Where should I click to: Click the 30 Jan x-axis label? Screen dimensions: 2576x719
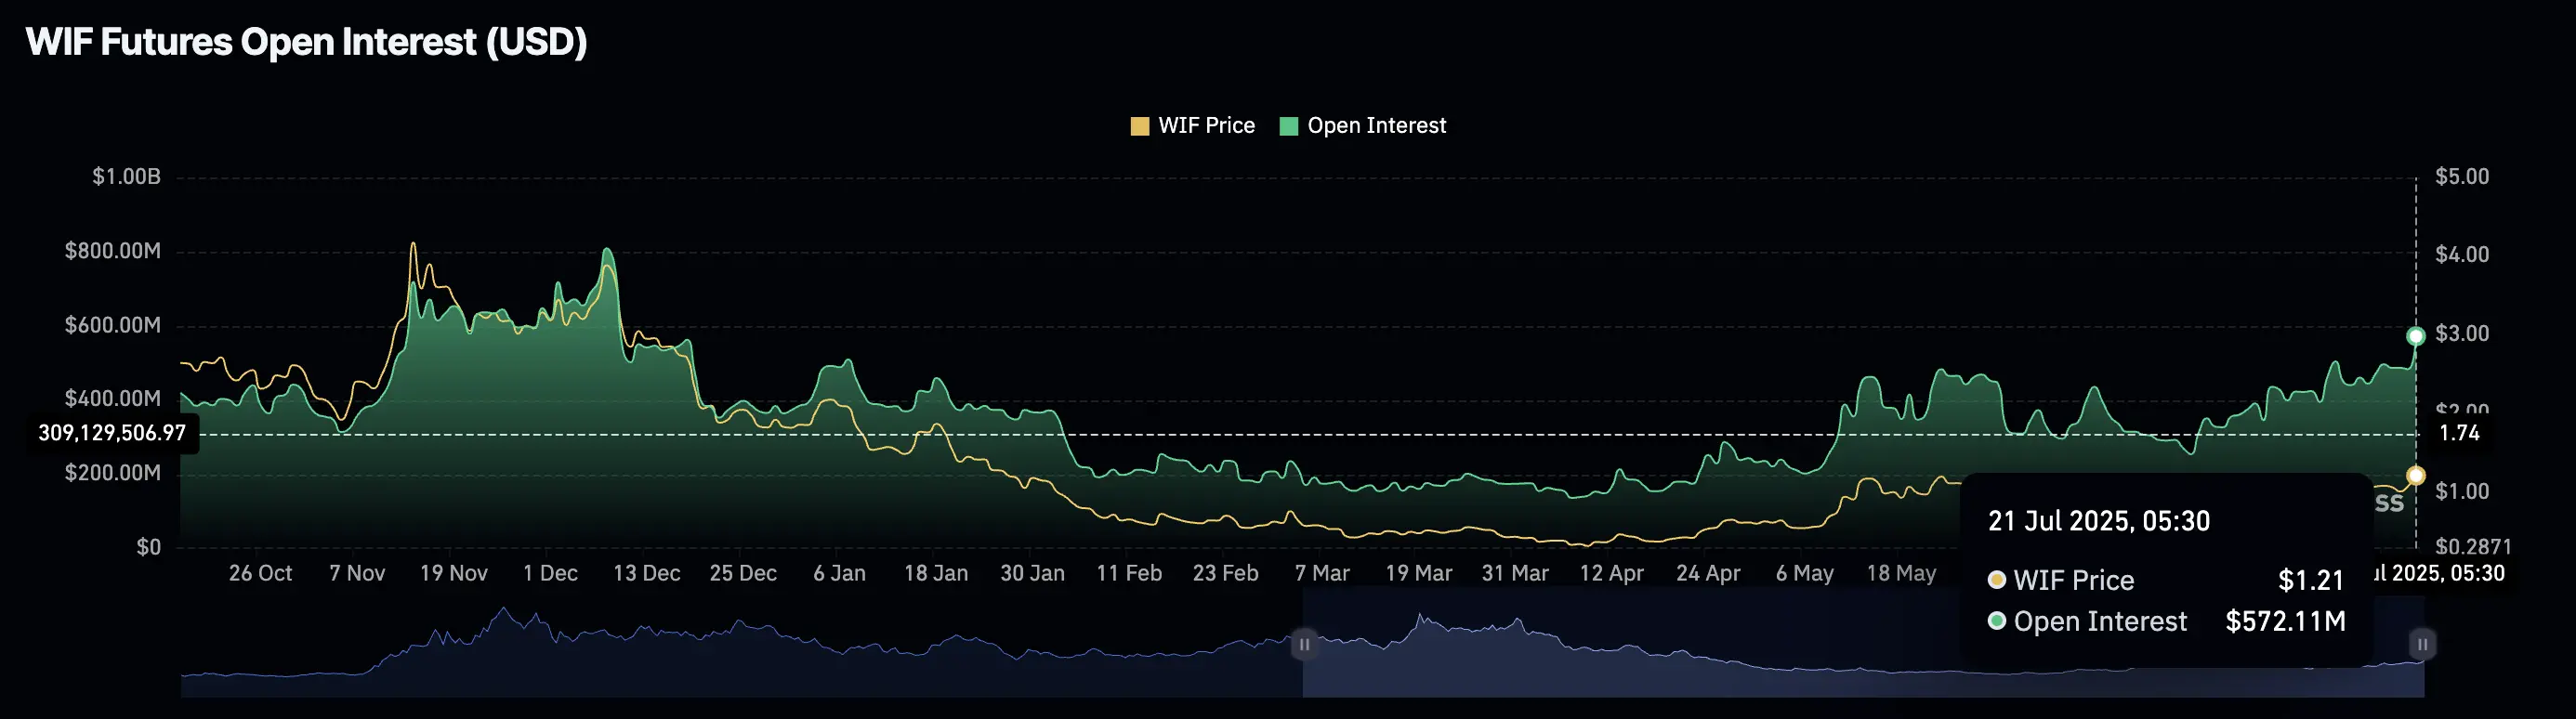(1032, 573)
